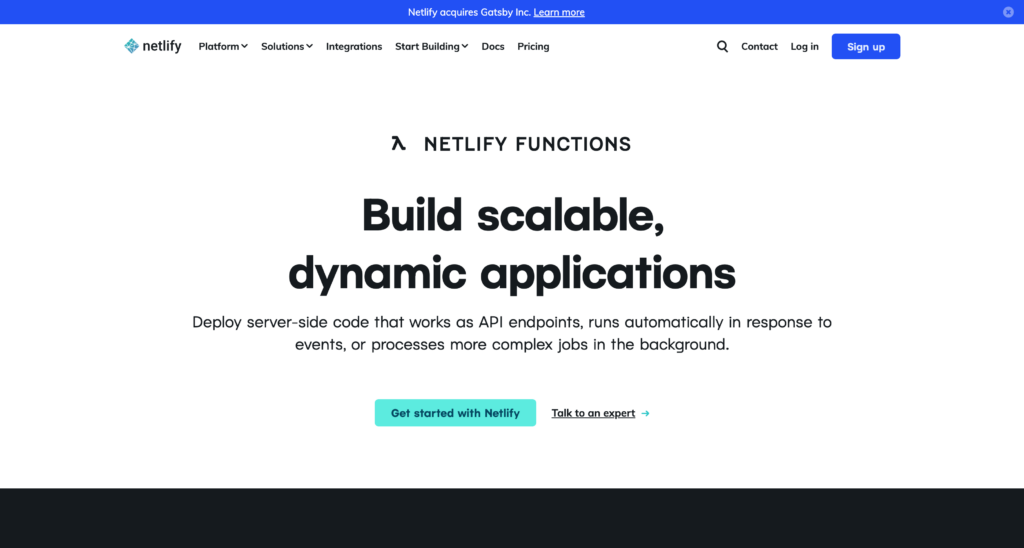
Task: Click the Netlify acquires Gatsby Inc. banner text
Action: click(468, 12)
